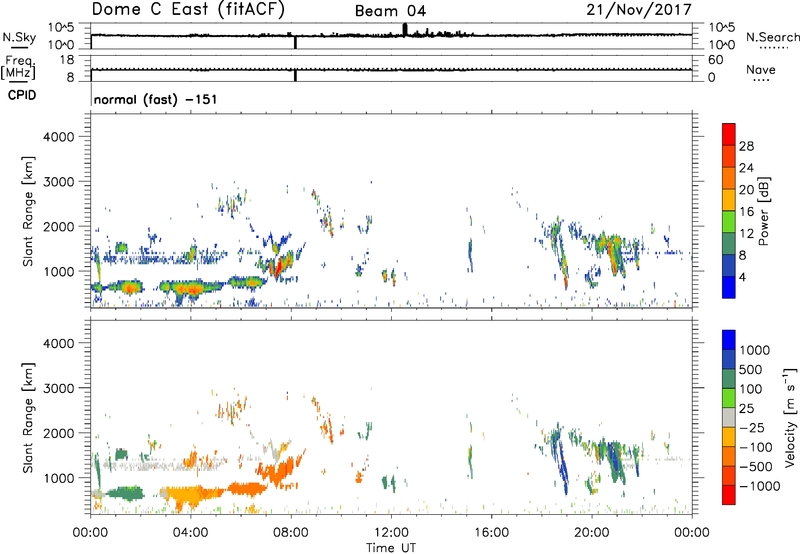
Task: Click the "08:00" time tick label
Action: tap(291, 533)
